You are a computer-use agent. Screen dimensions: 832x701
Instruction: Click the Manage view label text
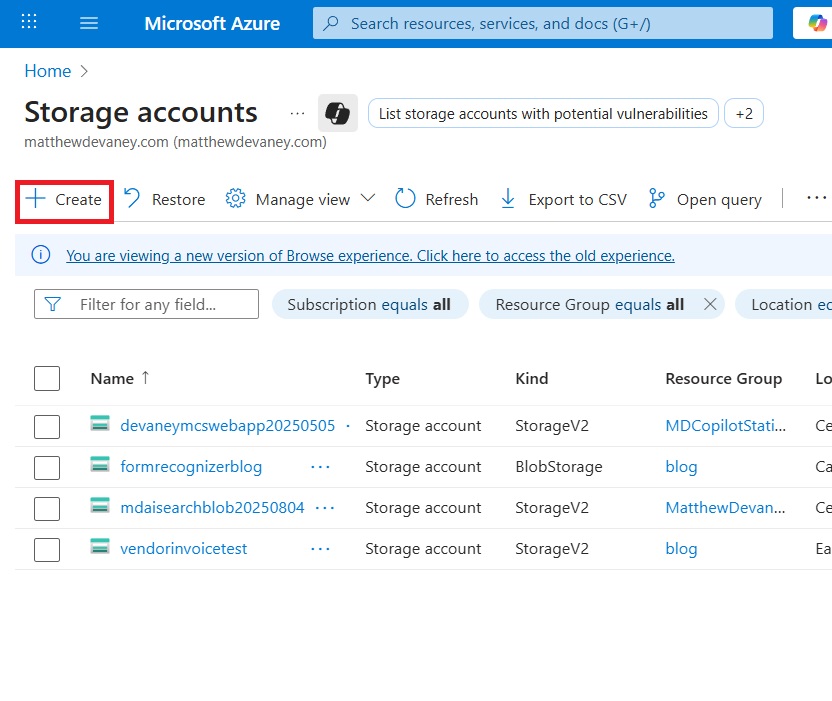tap(303, 200)
